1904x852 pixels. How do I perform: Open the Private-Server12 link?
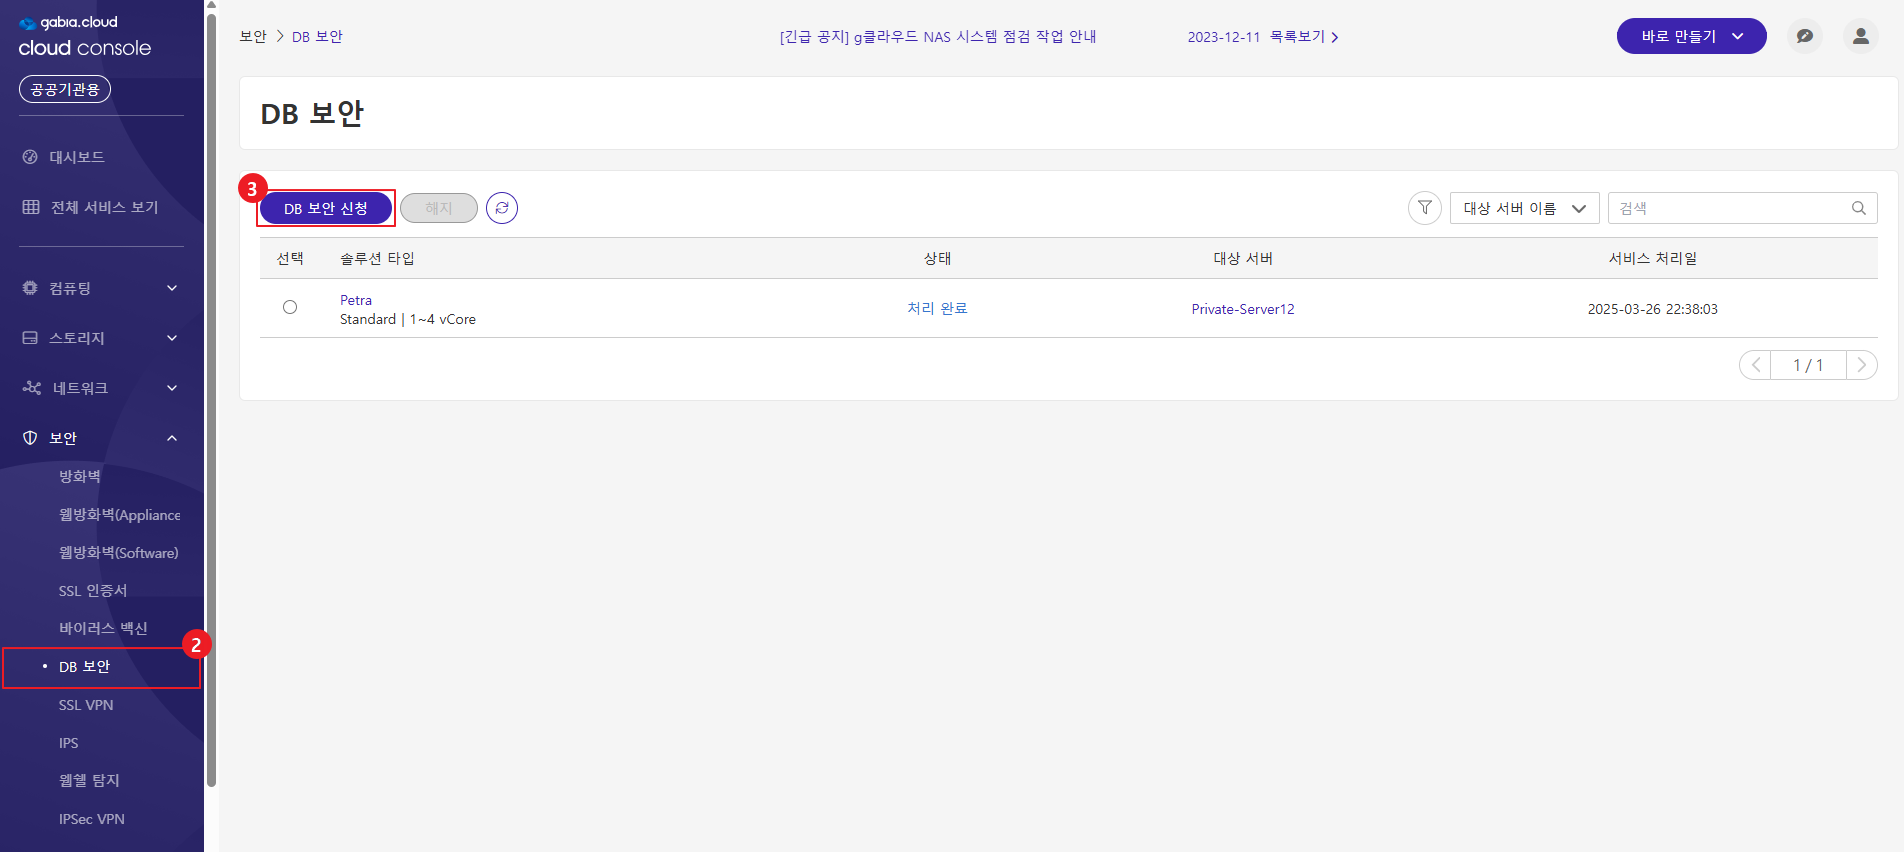click(1243, 309)
